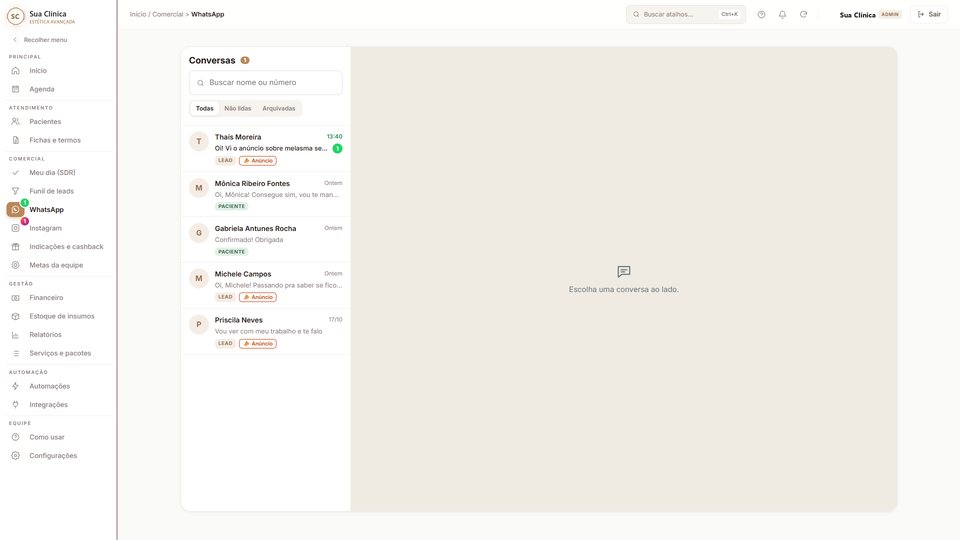Click the Instagram sidebar icon

pyautogui.click(x=15, y=228)
